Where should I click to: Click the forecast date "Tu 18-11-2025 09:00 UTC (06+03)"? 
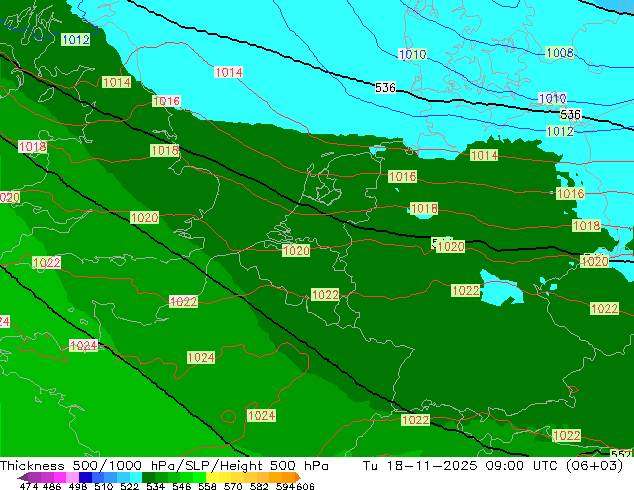click(x=493, y=466)
